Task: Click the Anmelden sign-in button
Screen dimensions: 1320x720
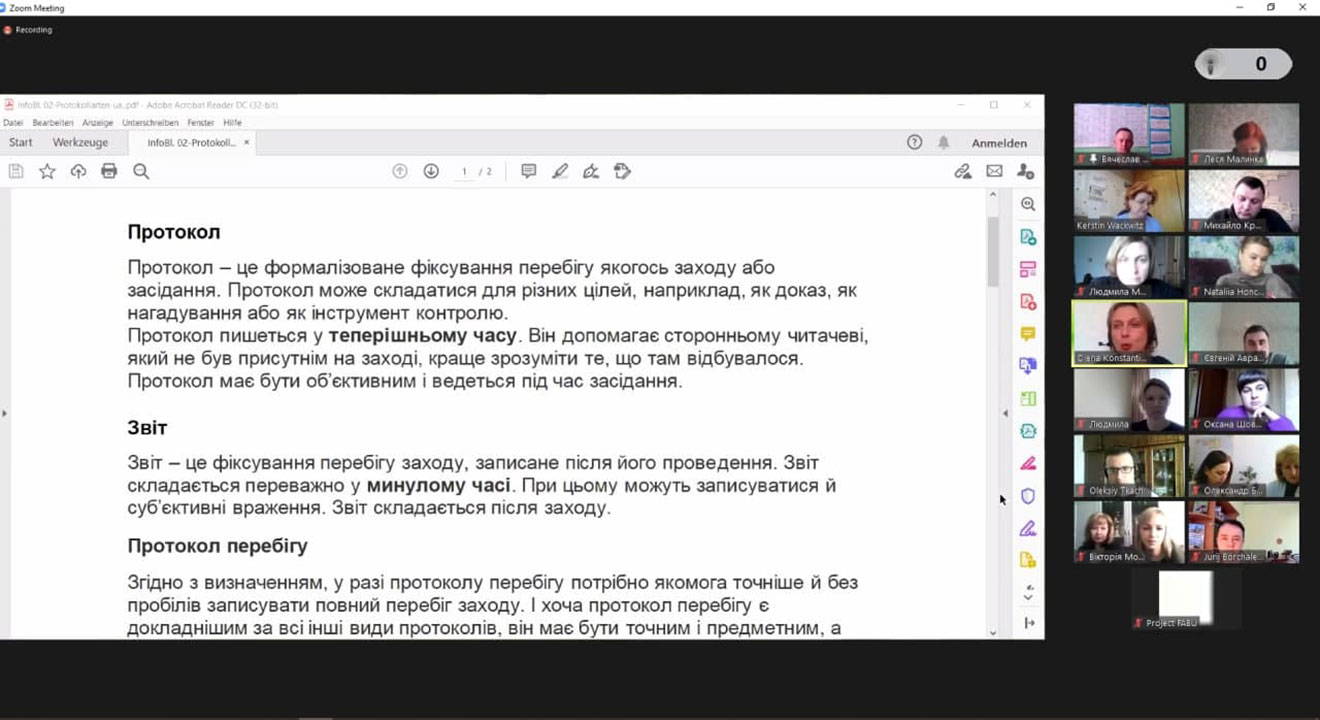Action: pyautogui.click(x=999, y=143)
